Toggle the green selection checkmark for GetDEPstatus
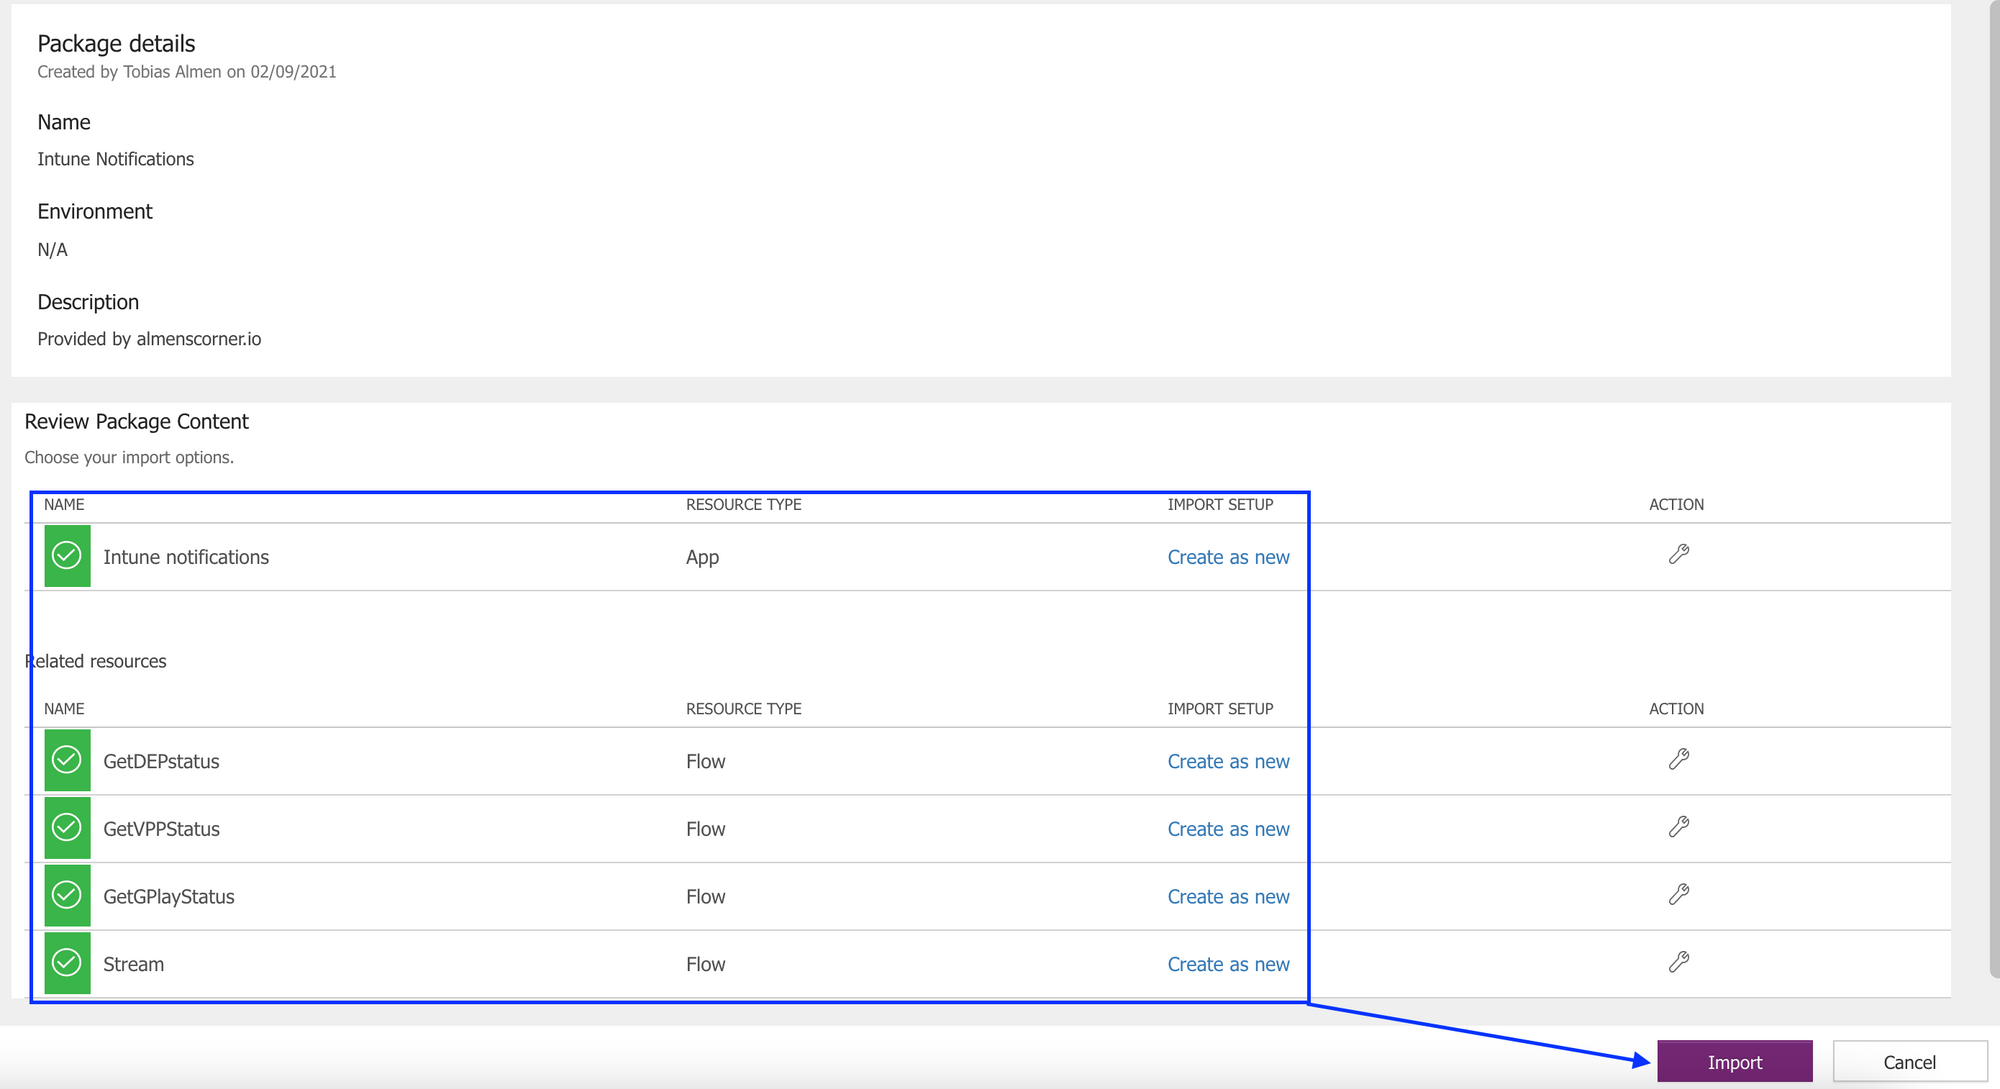This screenshot has height=1089, width=2000. coord(67,760)
